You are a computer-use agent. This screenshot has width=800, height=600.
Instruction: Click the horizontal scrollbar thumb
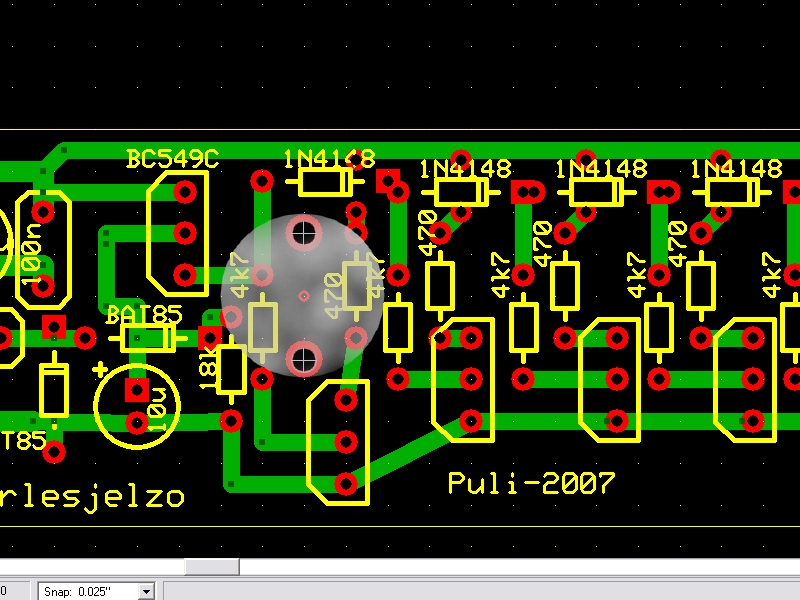click(211, 566)
